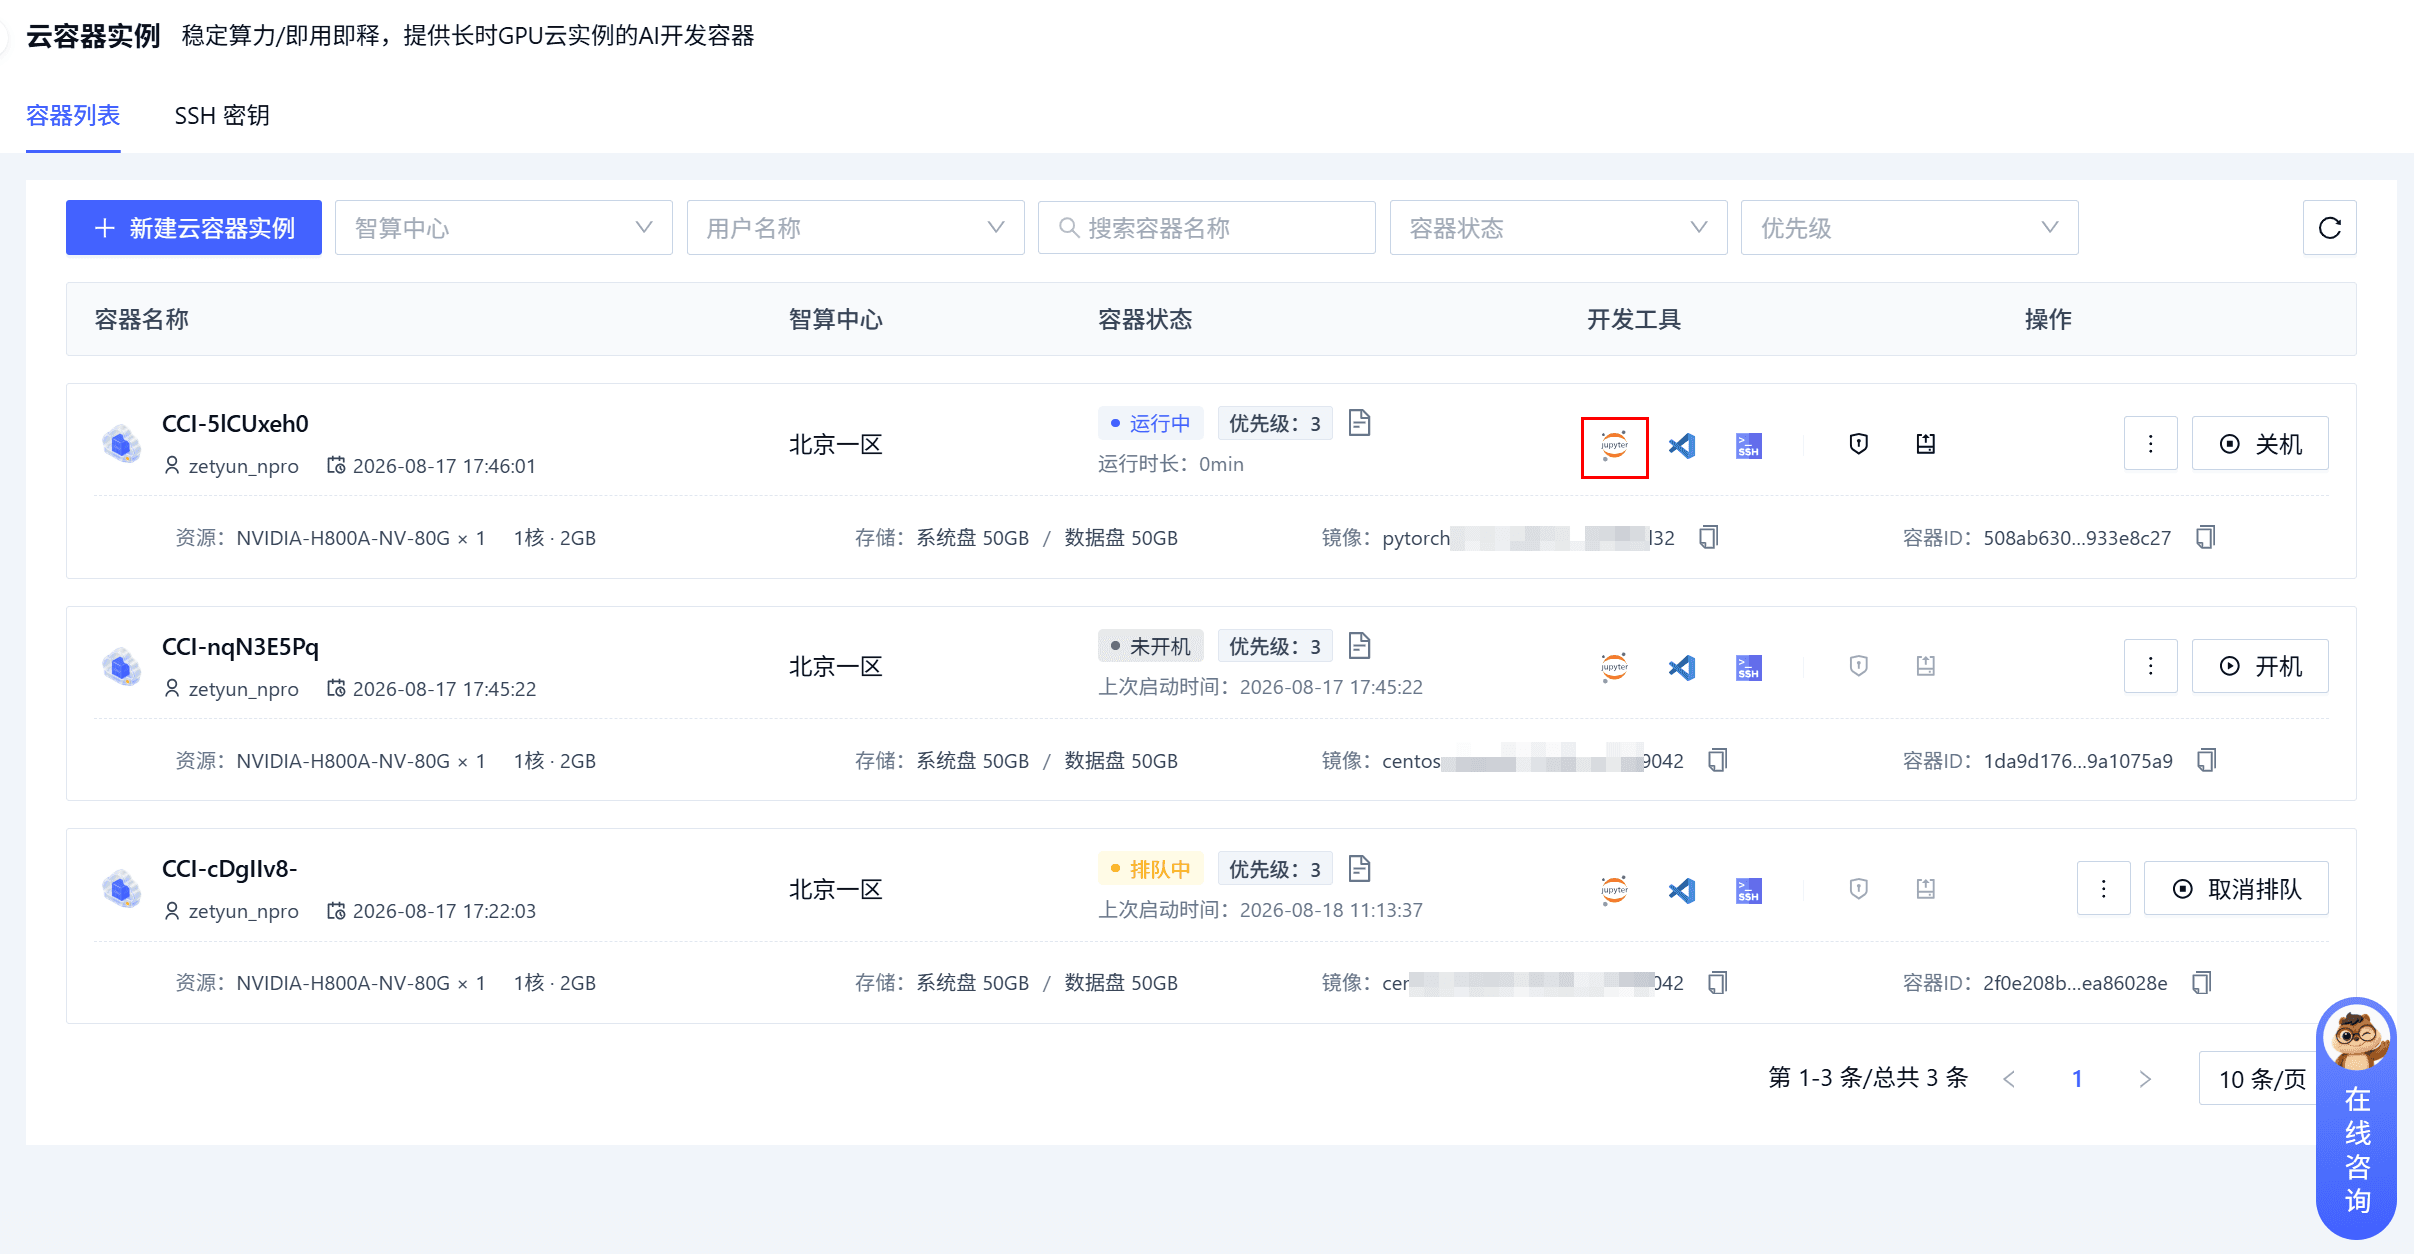The image size is (2414, 1254).
Task: Click the 容器状态 column header
Action: 1145,320
